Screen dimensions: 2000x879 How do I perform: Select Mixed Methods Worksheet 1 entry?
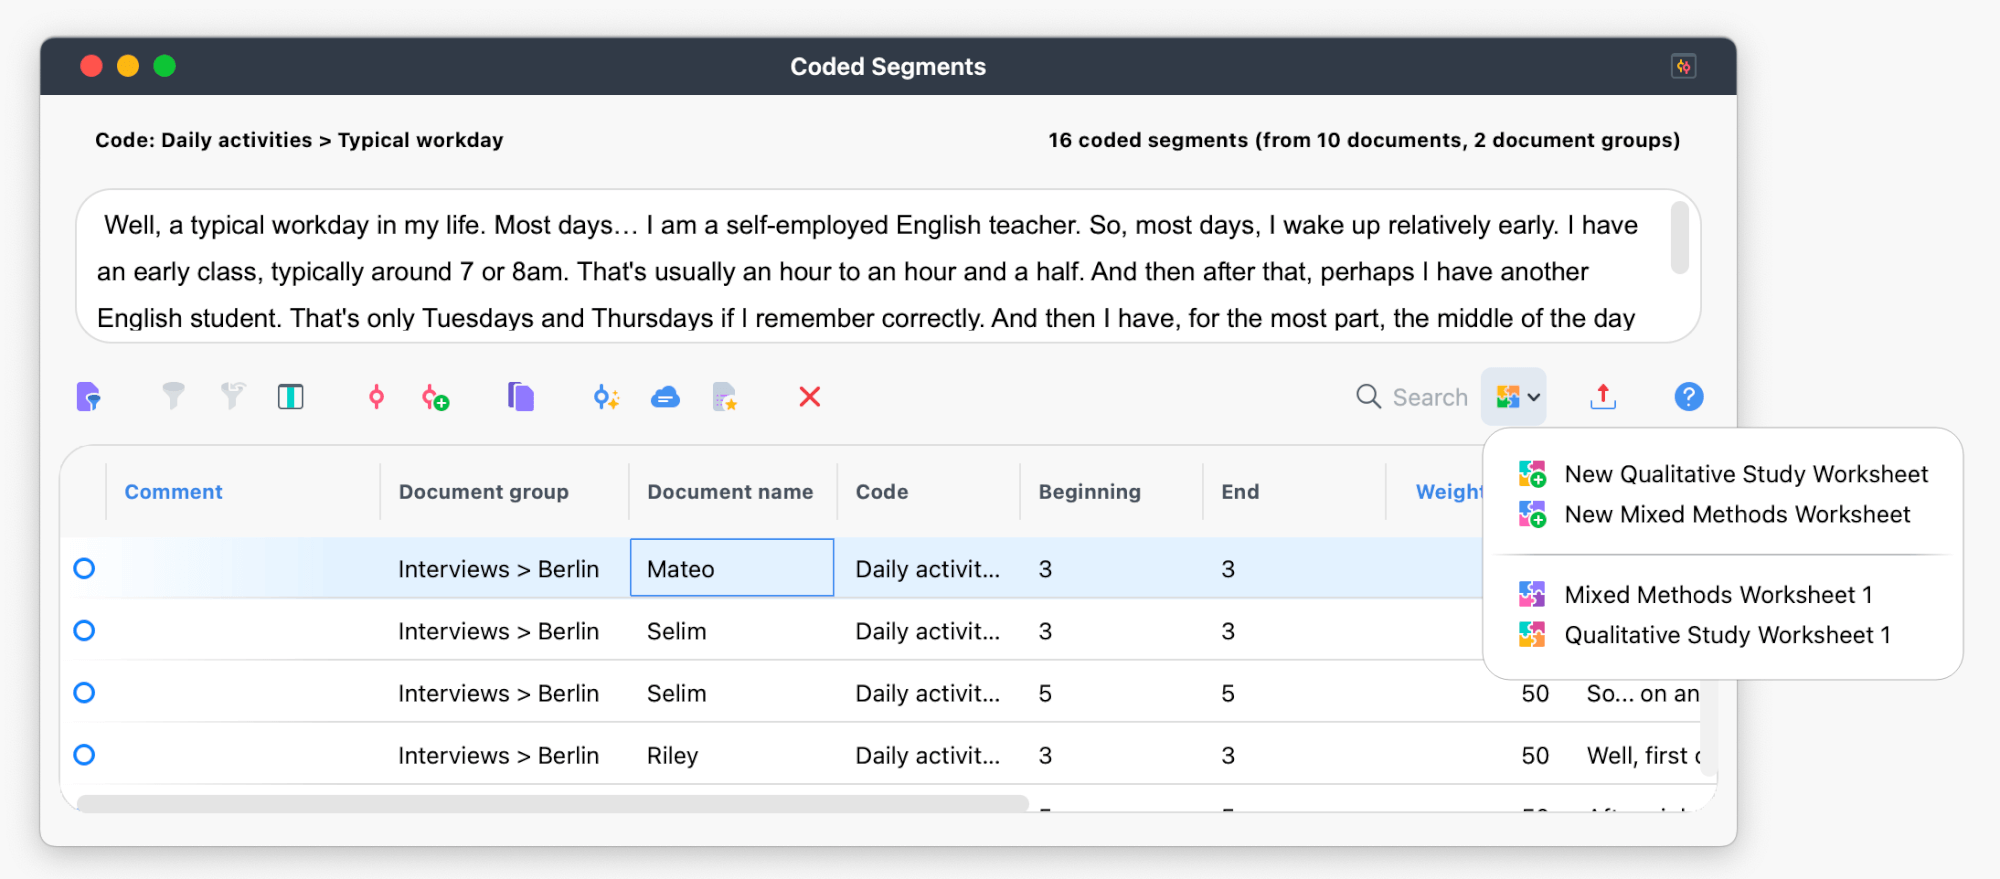1717,595
